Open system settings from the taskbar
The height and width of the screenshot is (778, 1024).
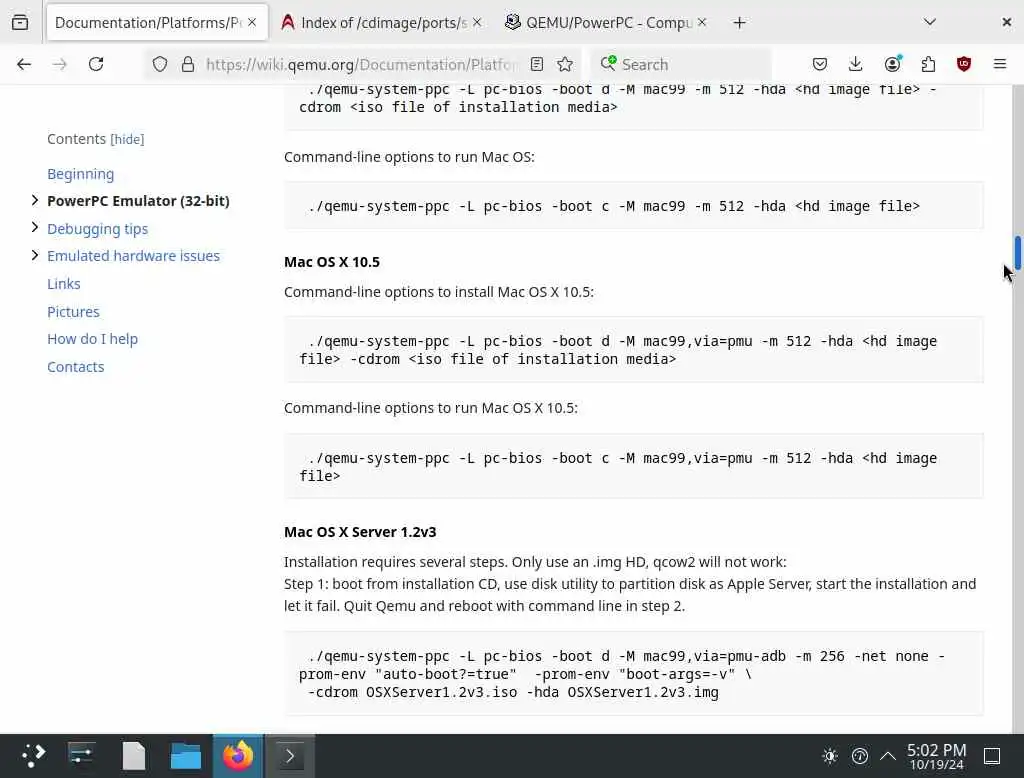pos(82,756)
